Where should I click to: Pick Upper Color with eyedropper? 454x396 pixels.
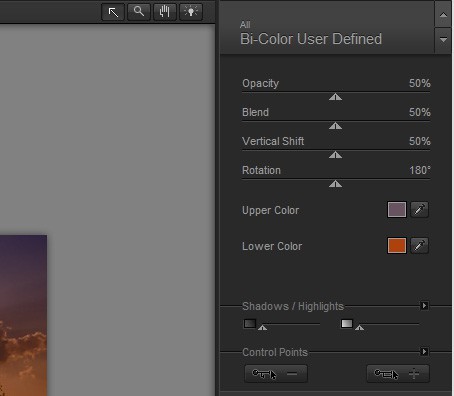419,210
